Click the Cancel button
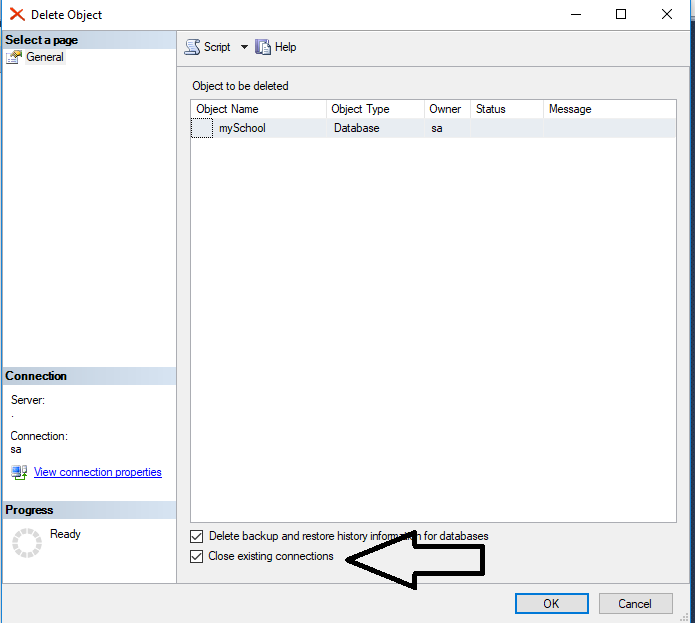 point(635,604)
